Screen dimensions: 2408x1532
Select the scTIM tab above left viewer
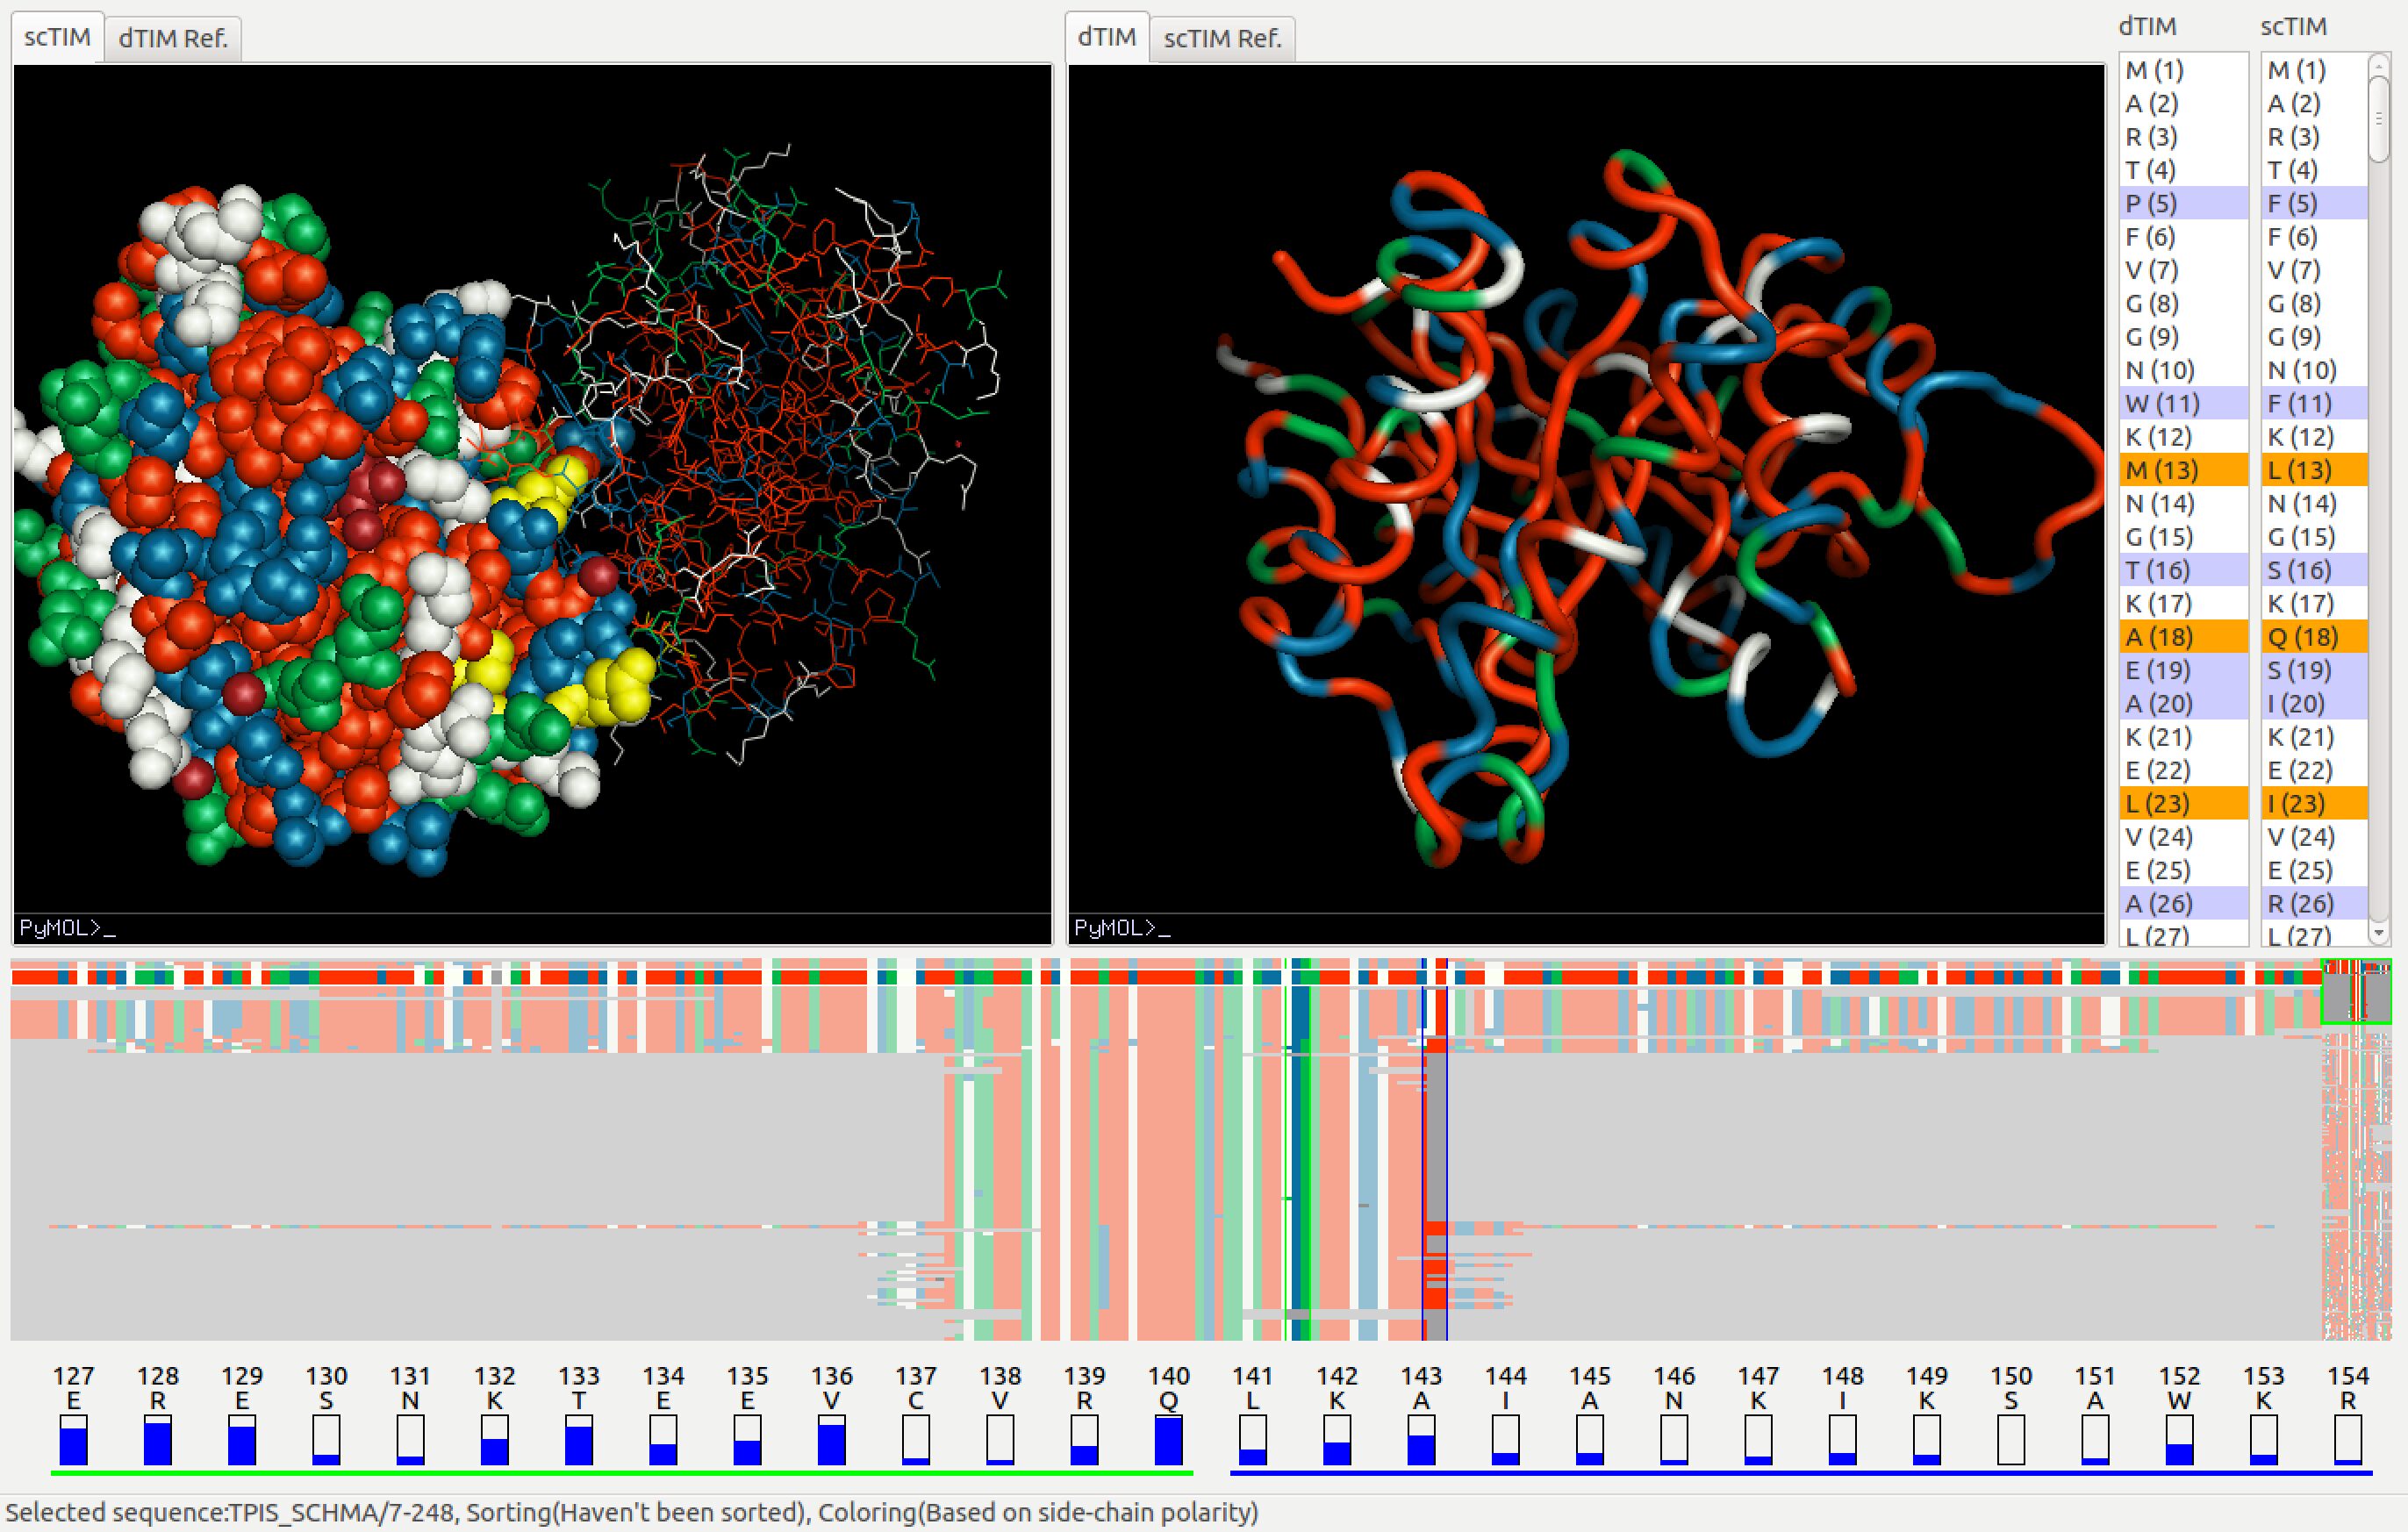[x=57, y=36]
